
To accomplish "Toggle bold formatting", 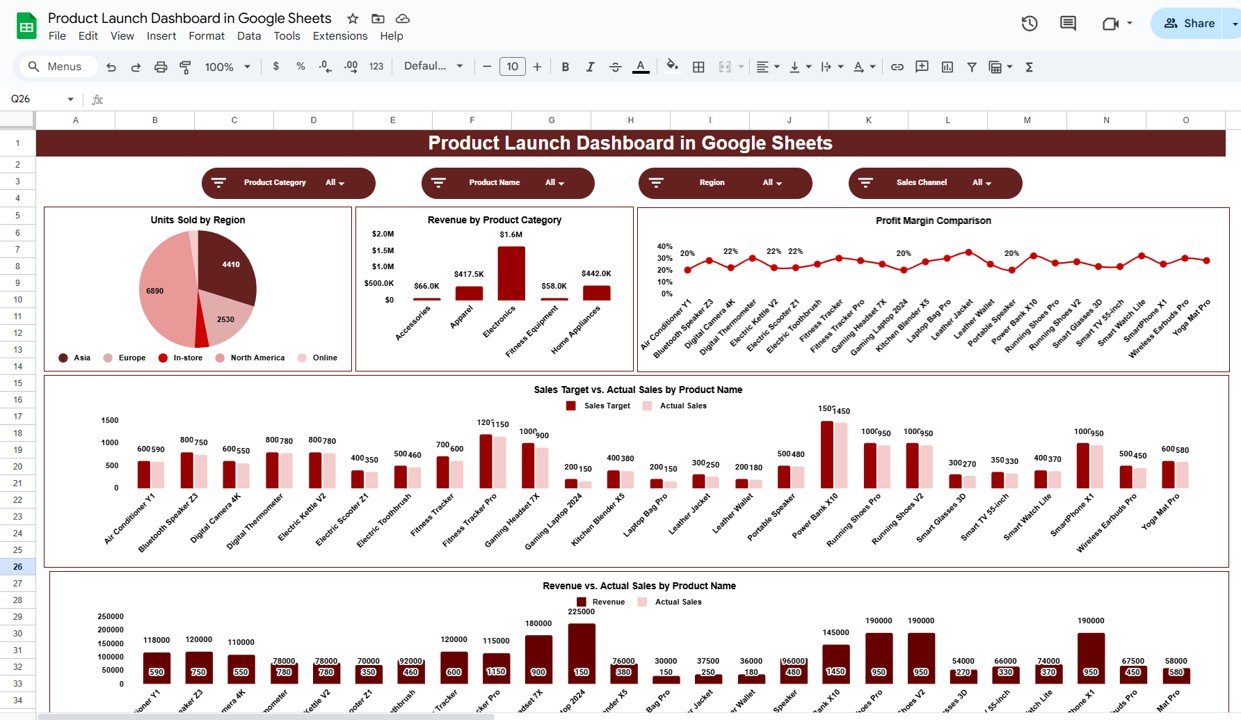I will 565,66.
